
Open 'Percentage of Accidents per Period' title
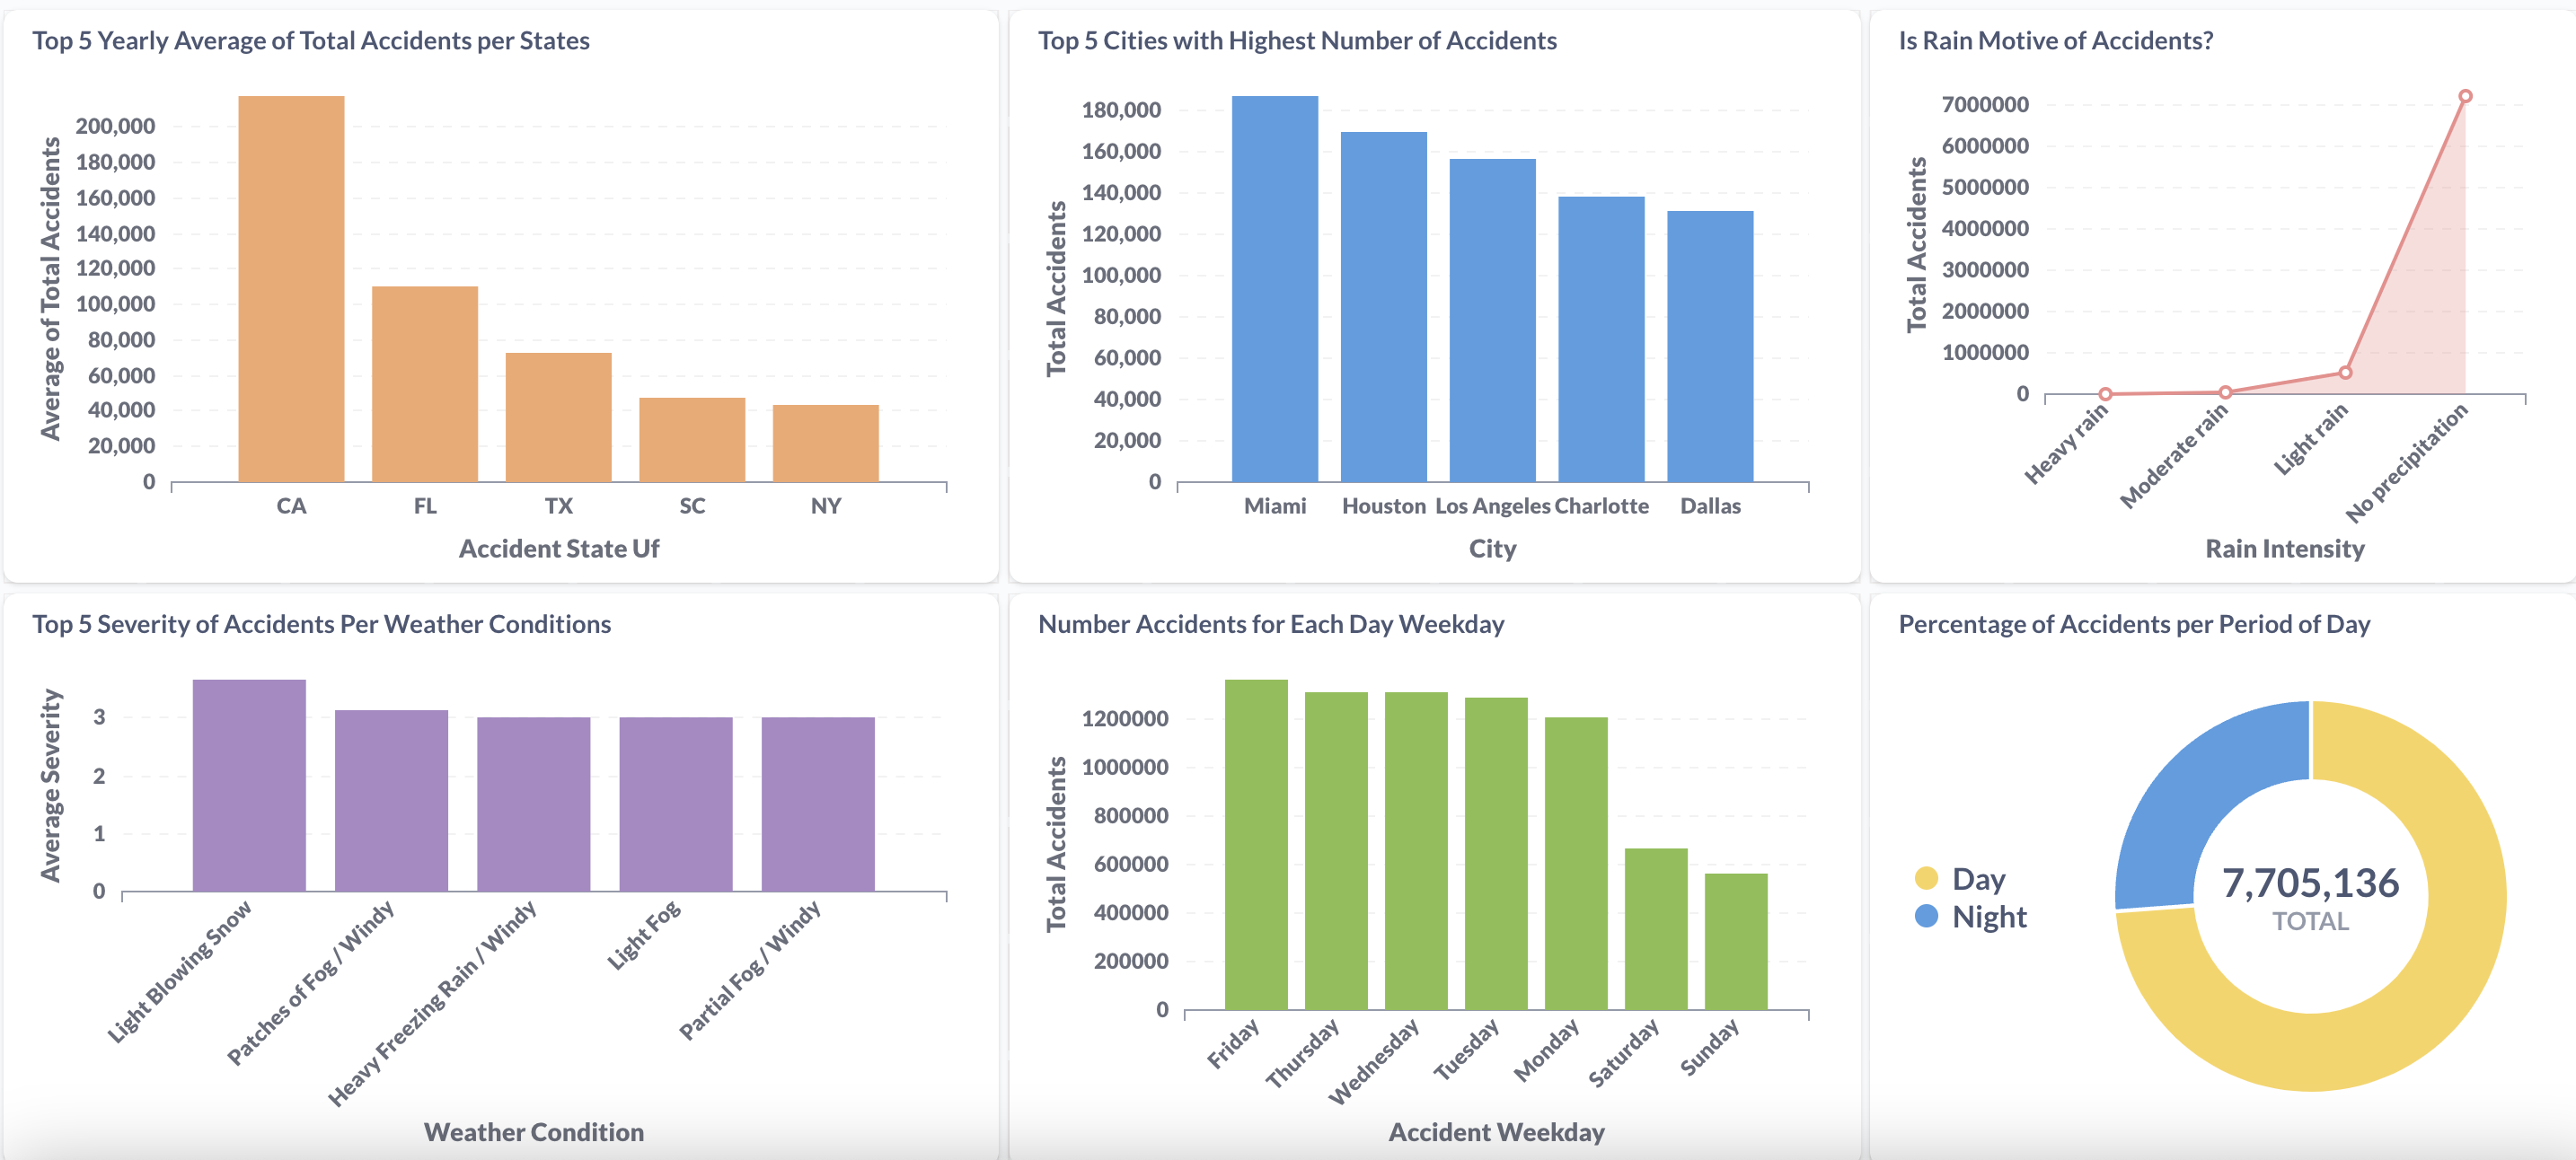pyautogui.click(x=2134, y=625)
